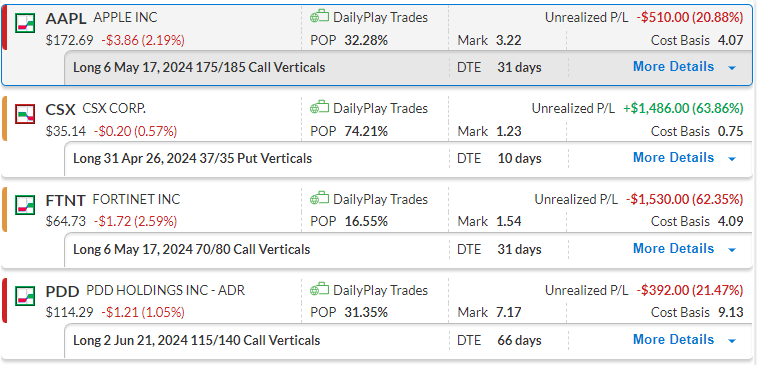Select the PDD ticker symbol

pyautogui.click(x=62, y=291)
